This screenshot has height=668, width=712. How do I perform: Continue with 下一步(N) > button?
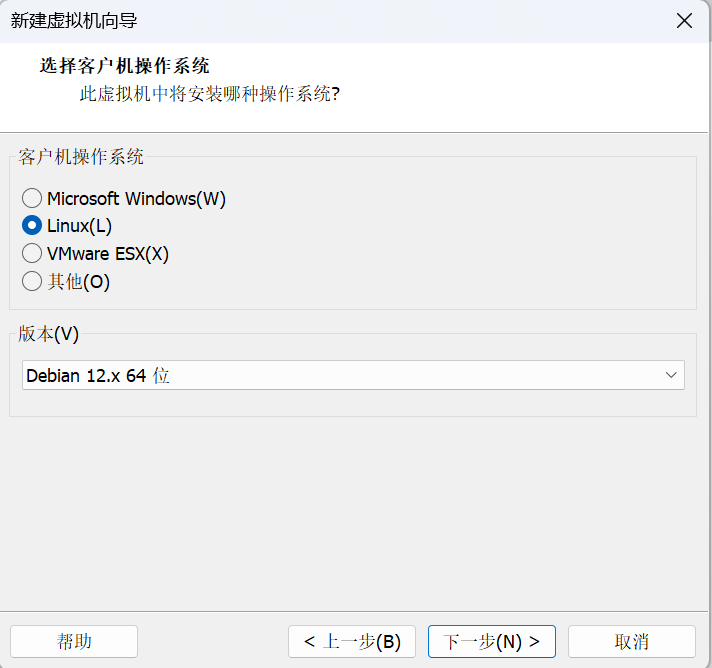492,641
